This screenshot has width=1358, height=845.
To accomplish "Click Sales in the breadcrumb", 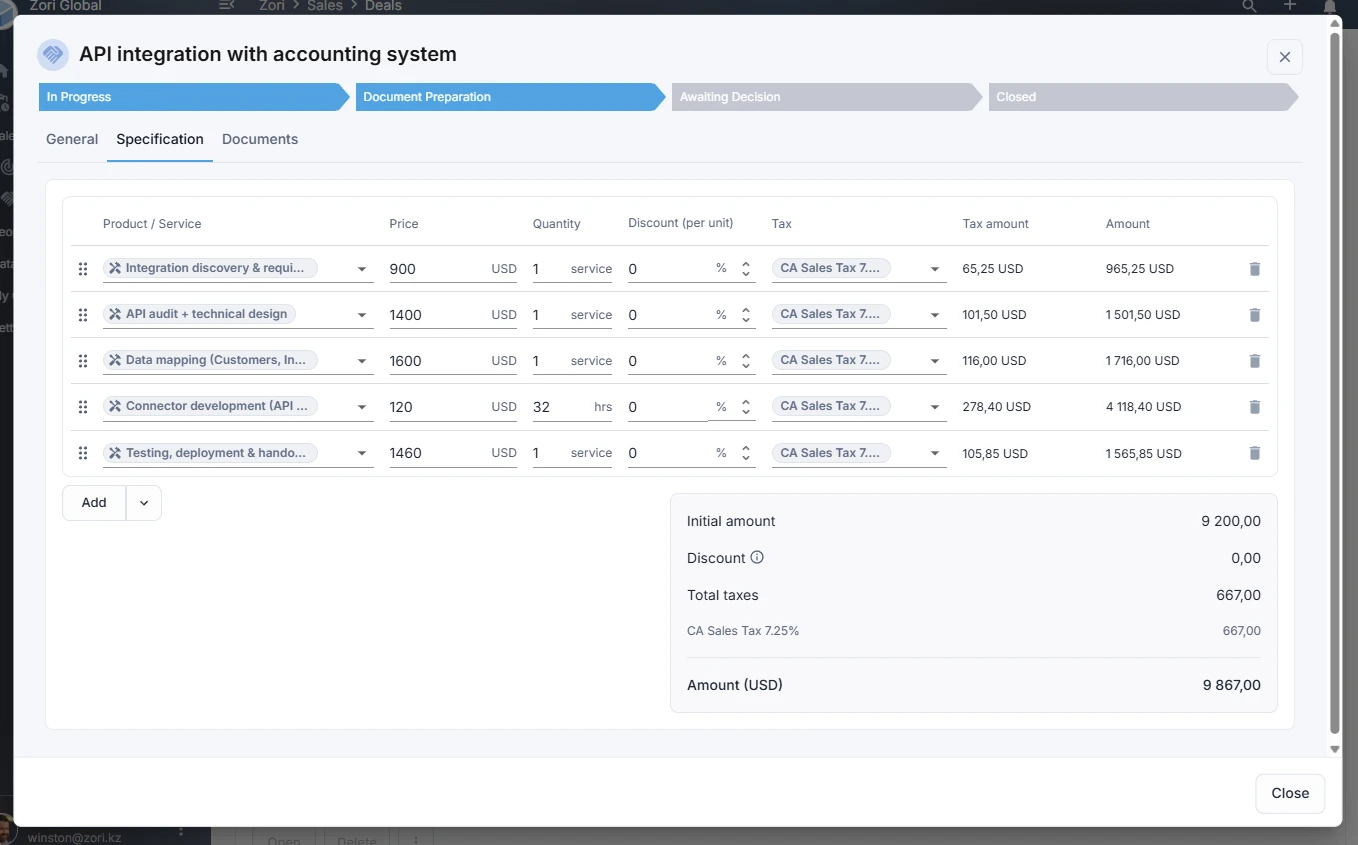I will [x=325, y=6].
